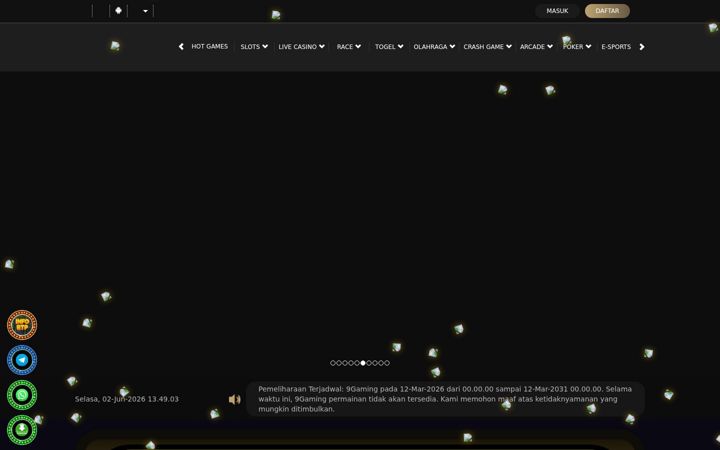Click the MASUK login button
720x450 pixels.
tap(557, 11)
